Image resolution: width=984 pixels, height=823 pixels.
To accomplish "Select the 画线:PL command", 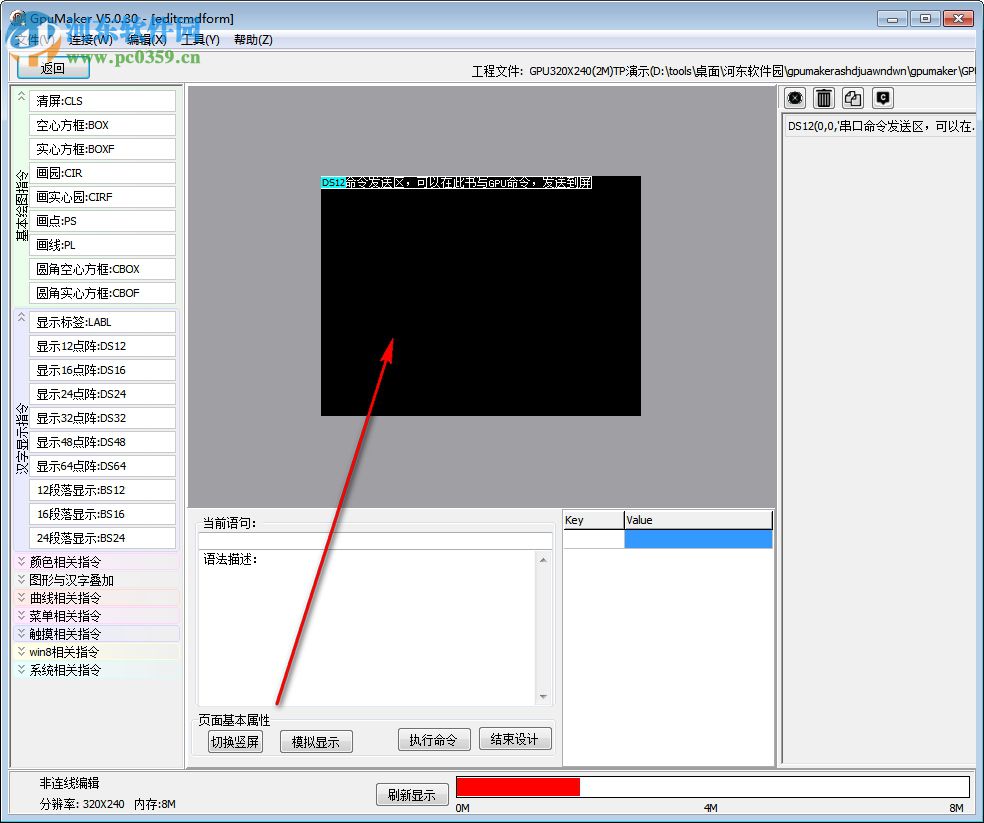I will point(101,244).
